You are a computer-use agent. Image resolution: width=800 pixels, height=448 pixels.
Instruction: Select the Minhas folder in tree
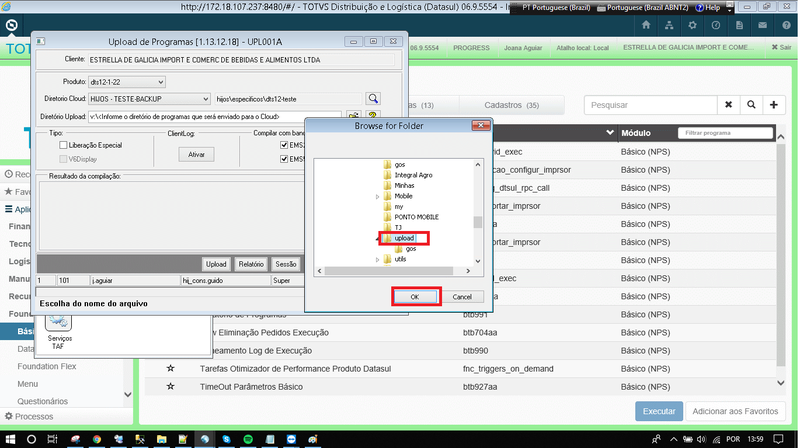(404, 186)
